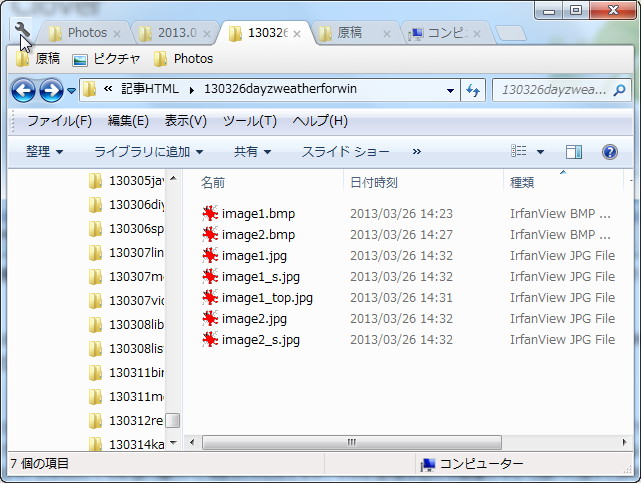Click the image1.jpg file icon
This screenshot has width=641, height=483.
pos(210,256)
